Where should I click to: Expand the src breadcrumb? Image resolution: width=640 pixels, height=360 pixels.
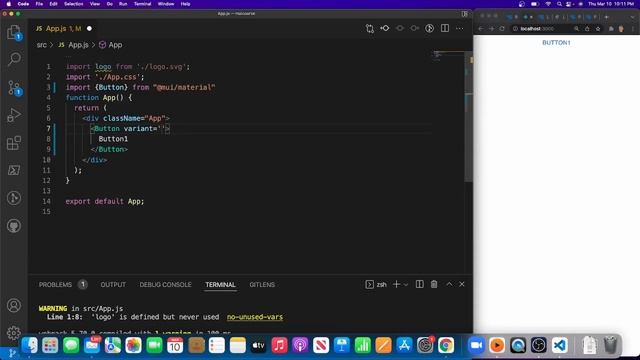42,45
